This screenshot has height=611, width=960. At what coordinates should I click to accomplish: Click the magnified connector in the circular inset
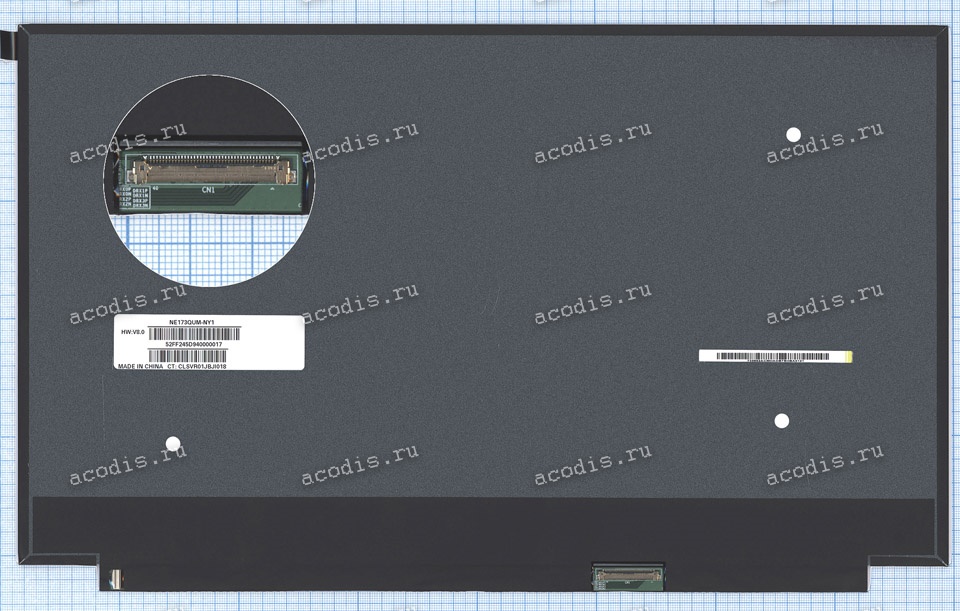[211, 170]
